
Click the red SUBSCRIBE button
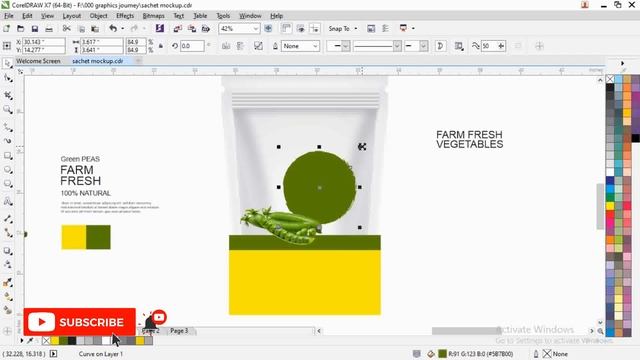(80, 322)
